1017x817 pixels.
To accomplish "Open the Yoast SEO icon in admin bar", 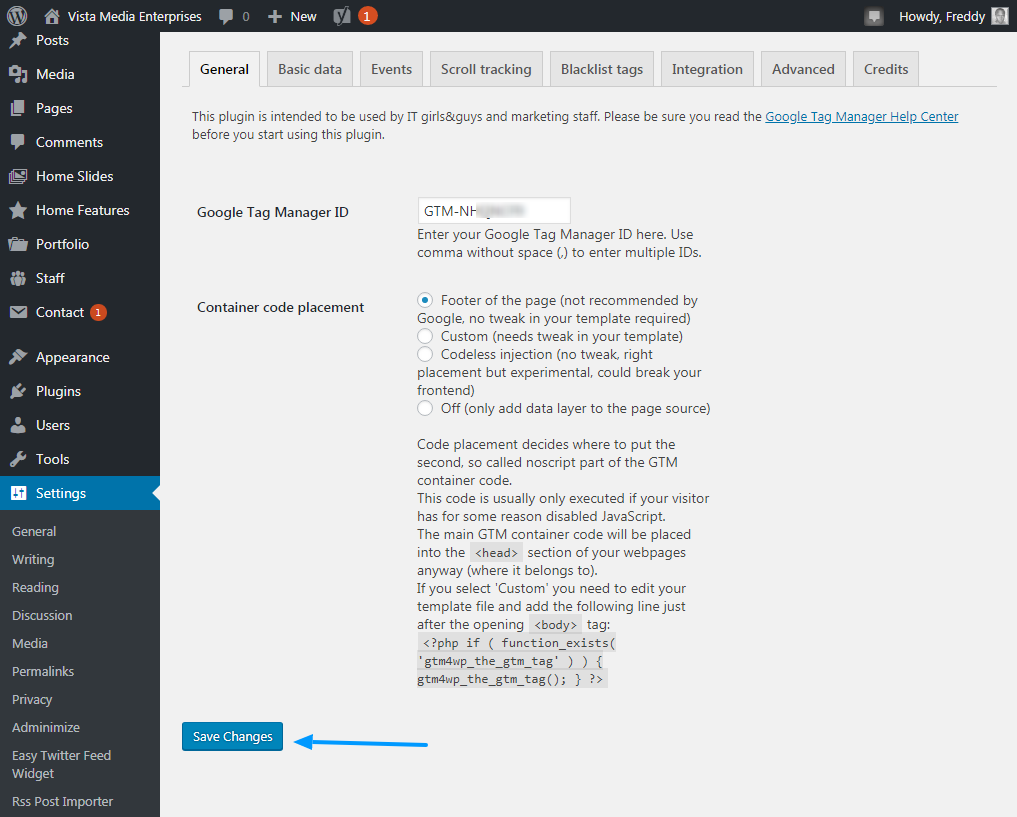I will 342,16.
